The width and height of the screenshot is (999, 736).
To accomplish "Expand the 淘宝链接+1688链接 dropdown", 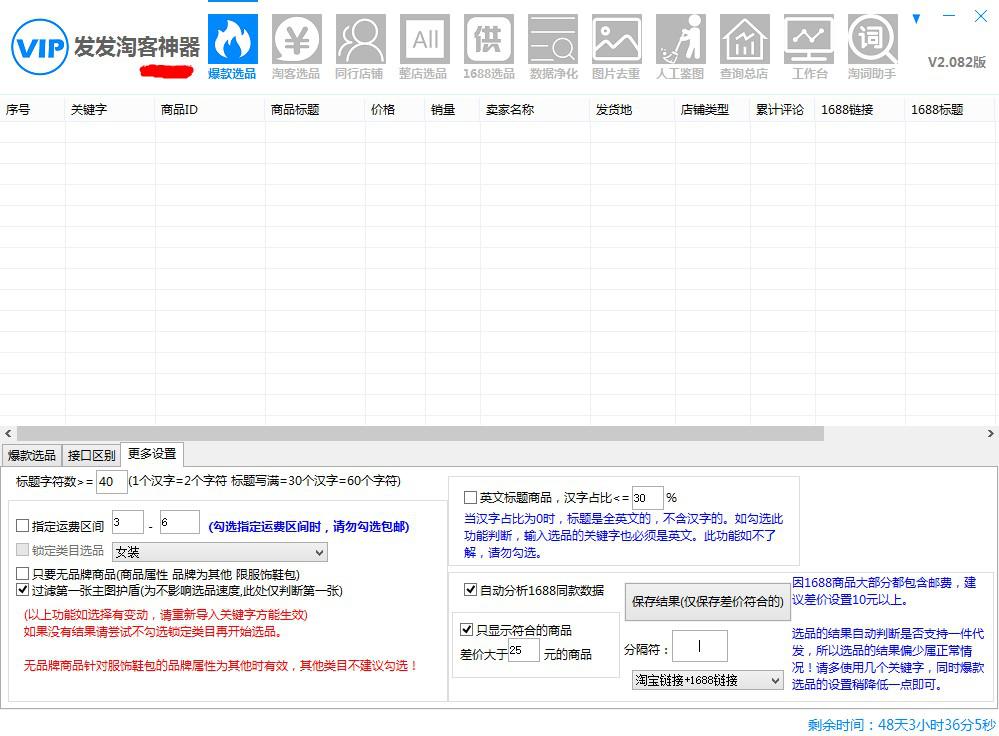I will [707, 679].
